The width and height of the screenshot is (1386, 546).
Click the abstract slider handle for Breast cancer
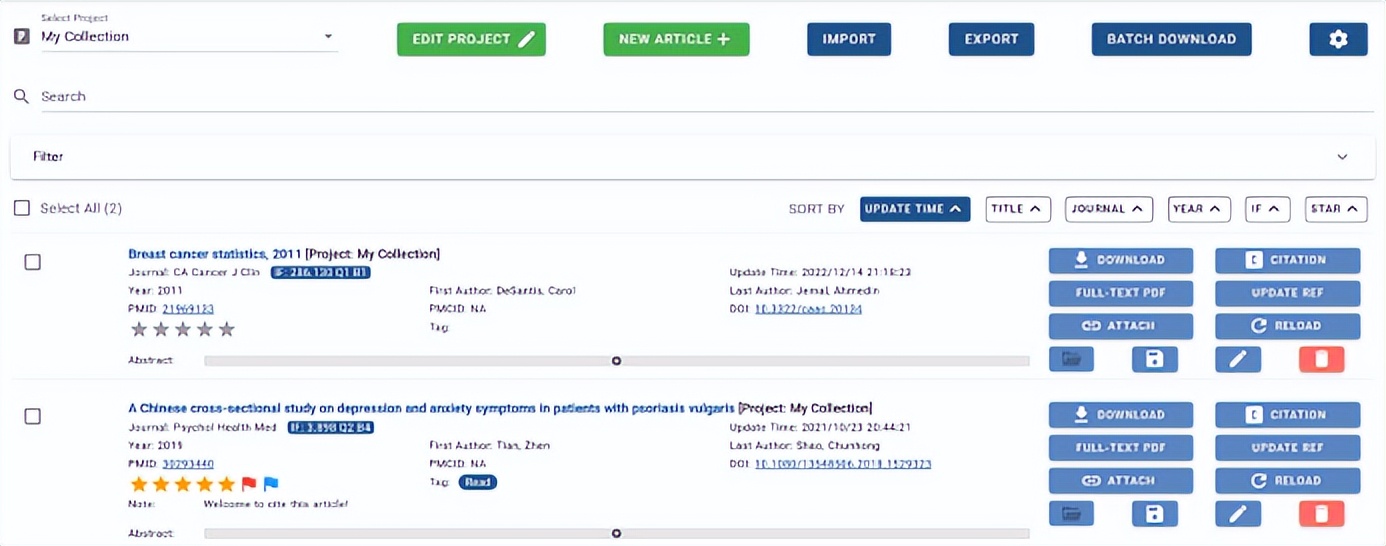616,361
